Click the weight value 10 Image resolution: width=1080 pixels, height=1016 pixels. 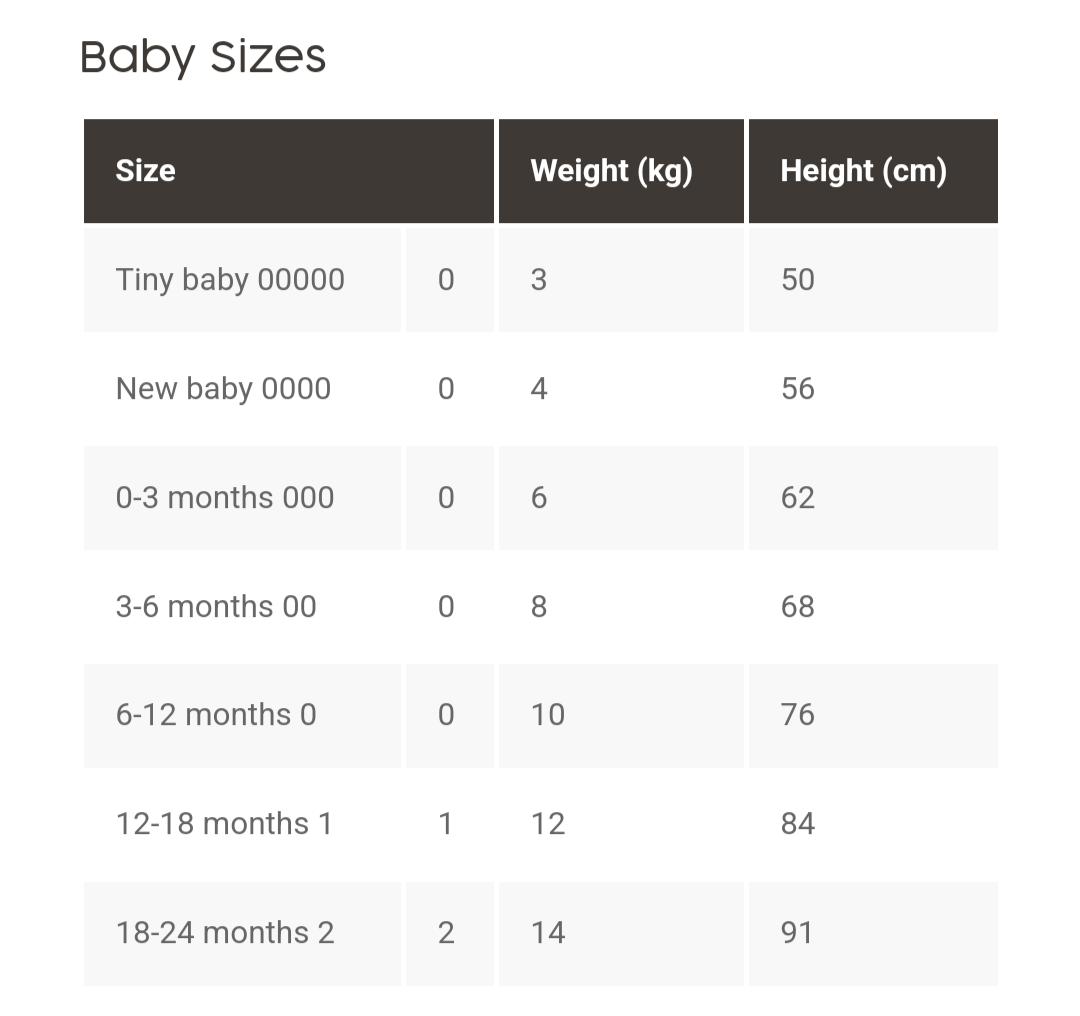point(548,715)
